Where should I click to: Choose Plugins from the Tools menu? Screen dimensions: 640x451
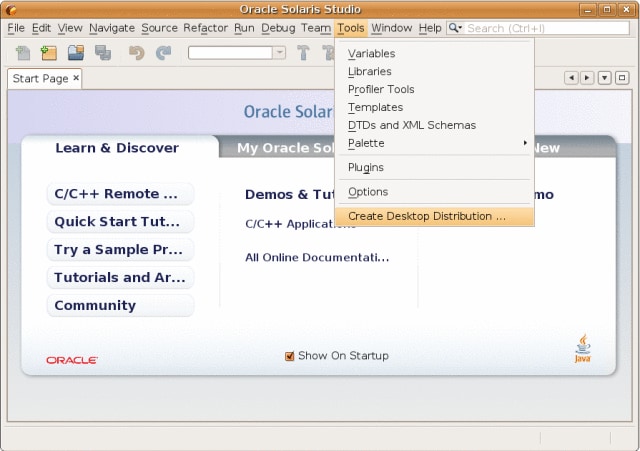click(x=366, y=167)
